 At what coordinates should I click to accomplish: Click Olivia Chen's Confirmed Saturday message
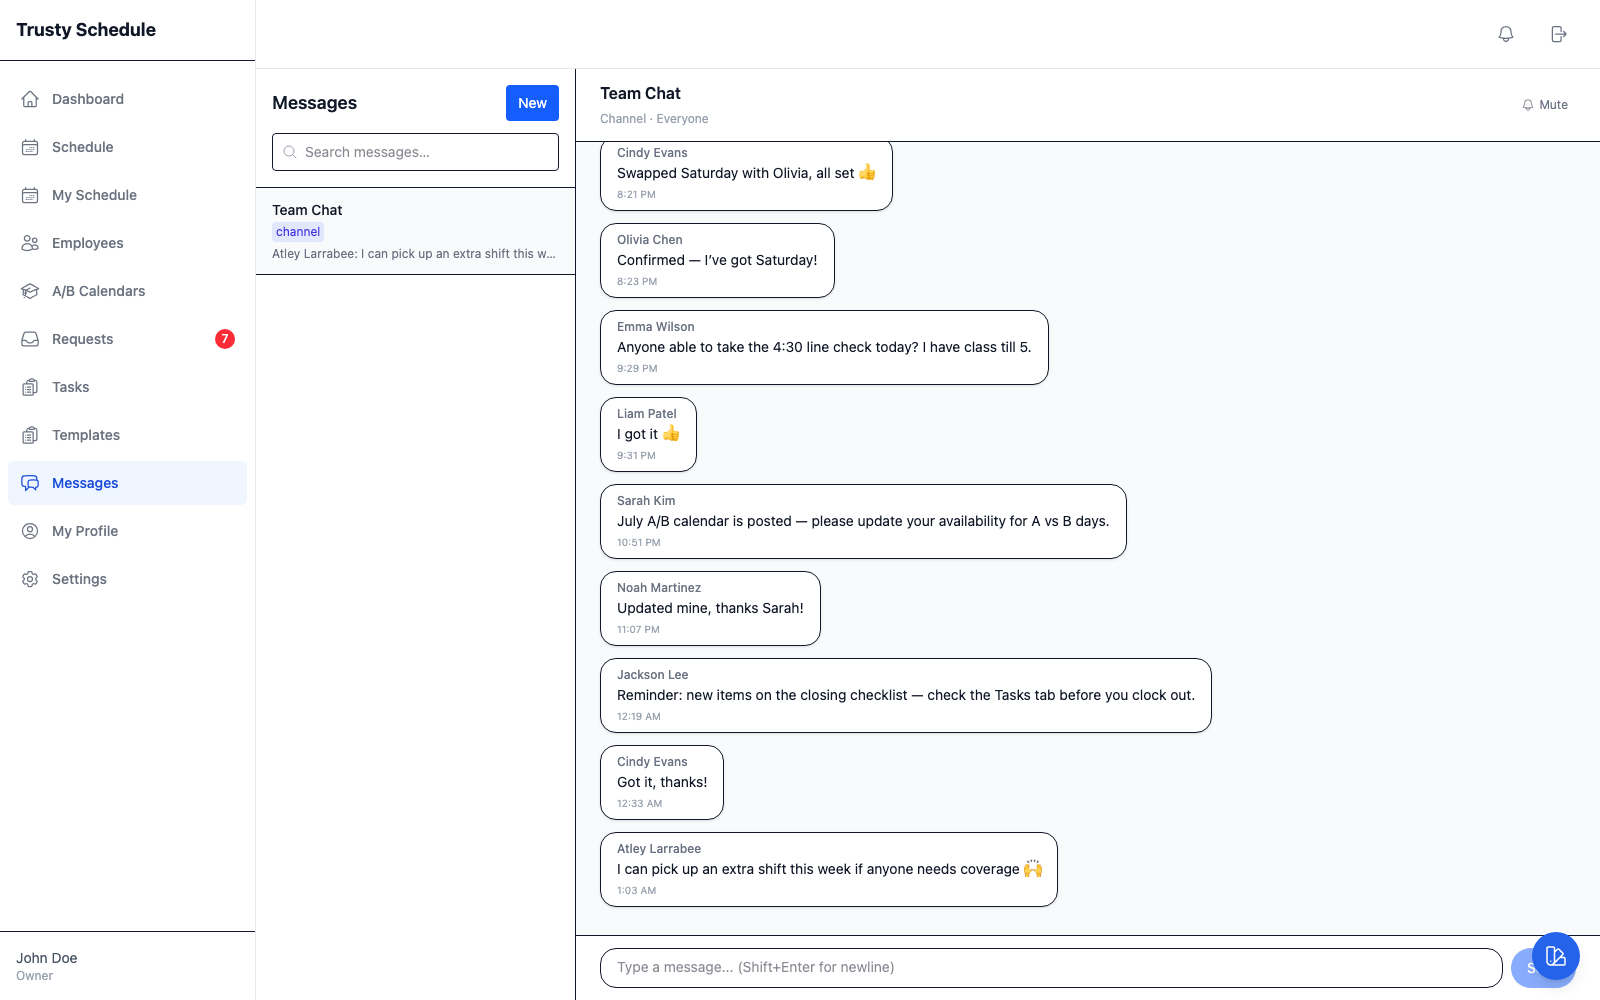[717, 260]
